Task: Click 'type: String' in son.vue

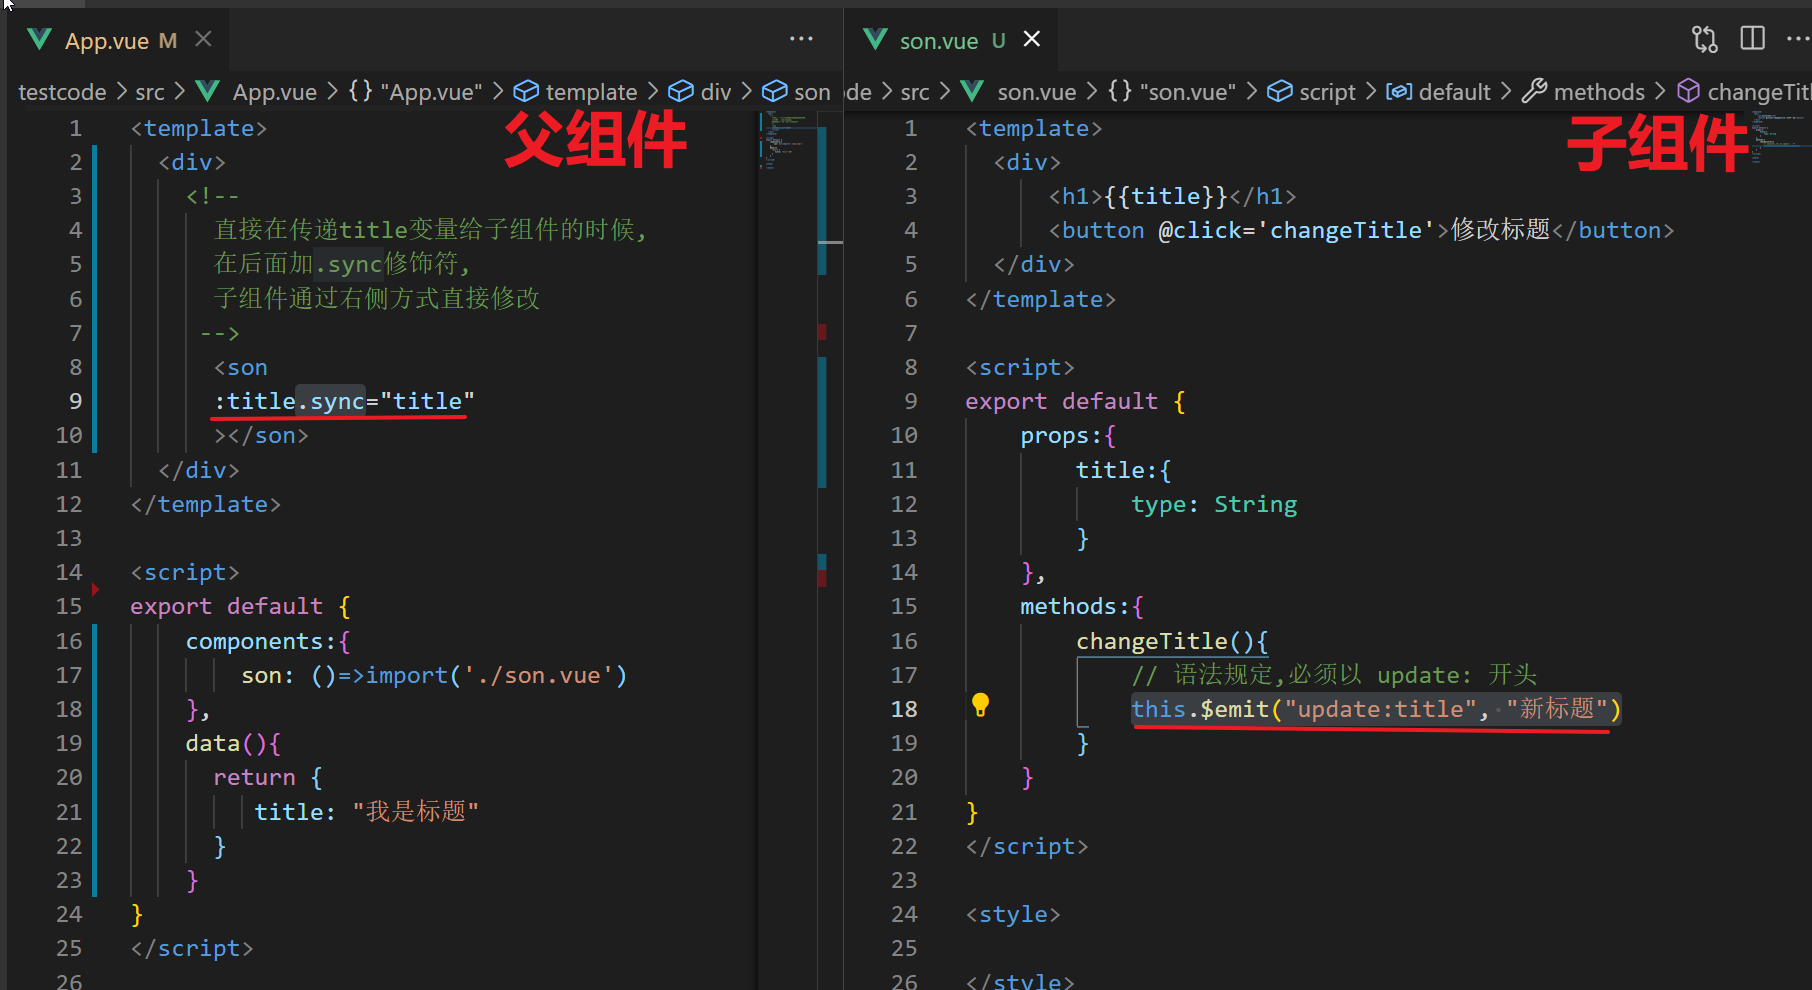Action: [x=1214, y=504]
